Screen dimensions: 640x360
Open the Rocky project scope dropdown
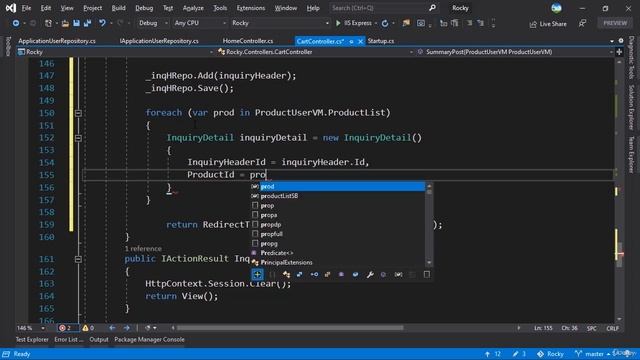(x=116, y=52)
